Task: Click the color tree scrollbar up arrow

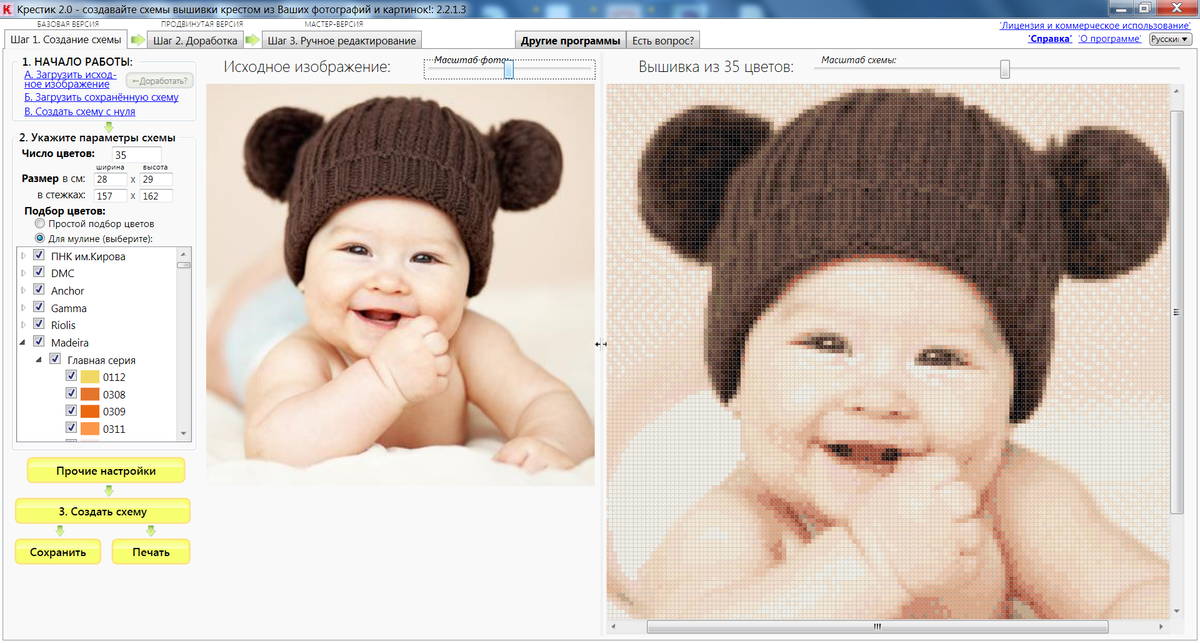Action: [x=184, y=253]
